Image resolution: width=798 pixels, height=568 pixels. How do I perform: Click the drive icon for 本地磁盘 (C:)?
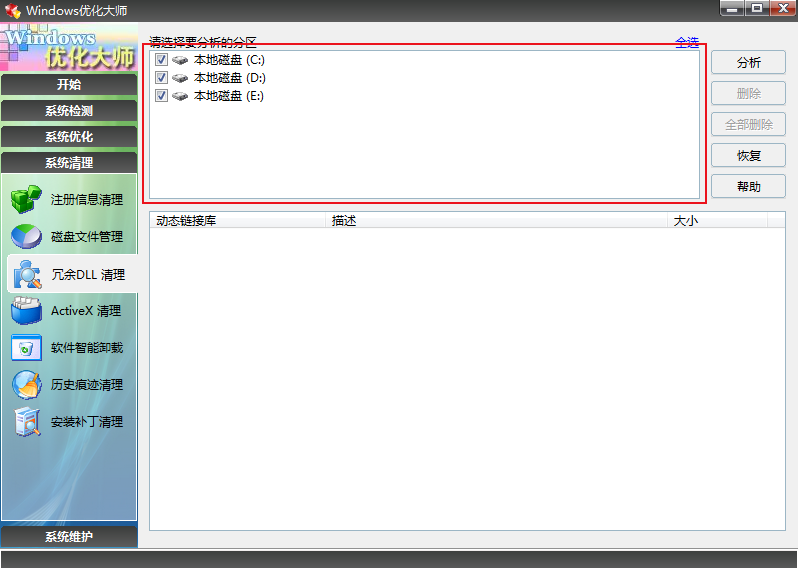pyautogui.click(x=180, y=60)
